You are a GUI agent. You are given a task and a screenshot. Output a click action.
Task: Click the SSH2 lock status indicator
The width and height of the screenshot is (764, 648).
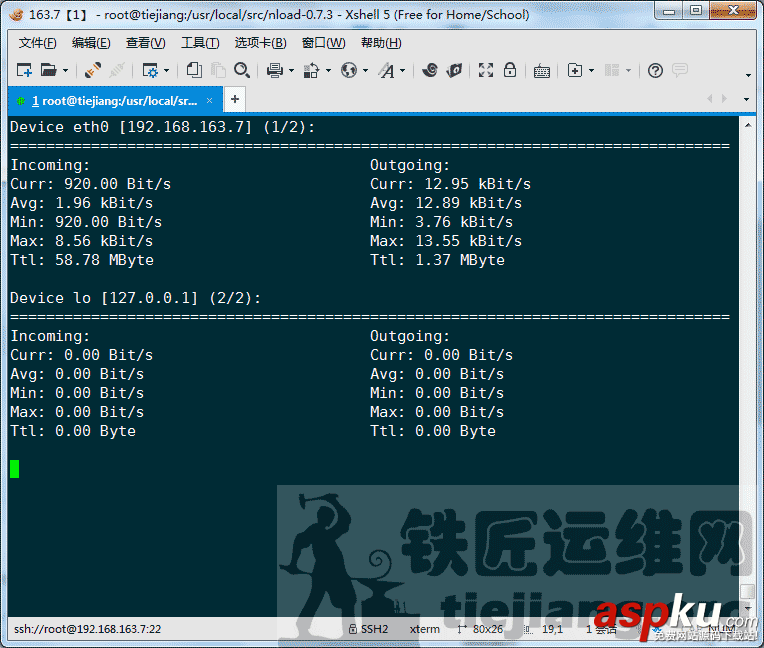pos(368,629)
